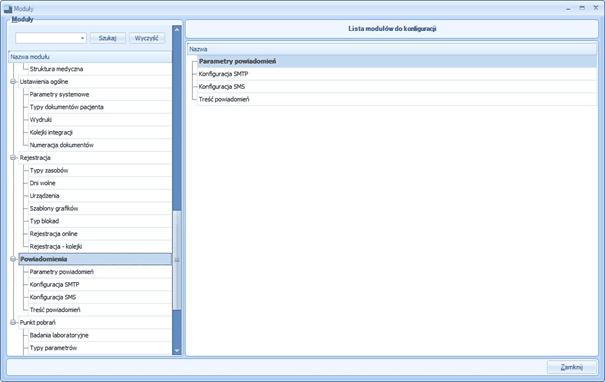This screenshot has width=605, height=382.
Task: Select Badania laboratoryjne tree item
Action: coord(59,335)
